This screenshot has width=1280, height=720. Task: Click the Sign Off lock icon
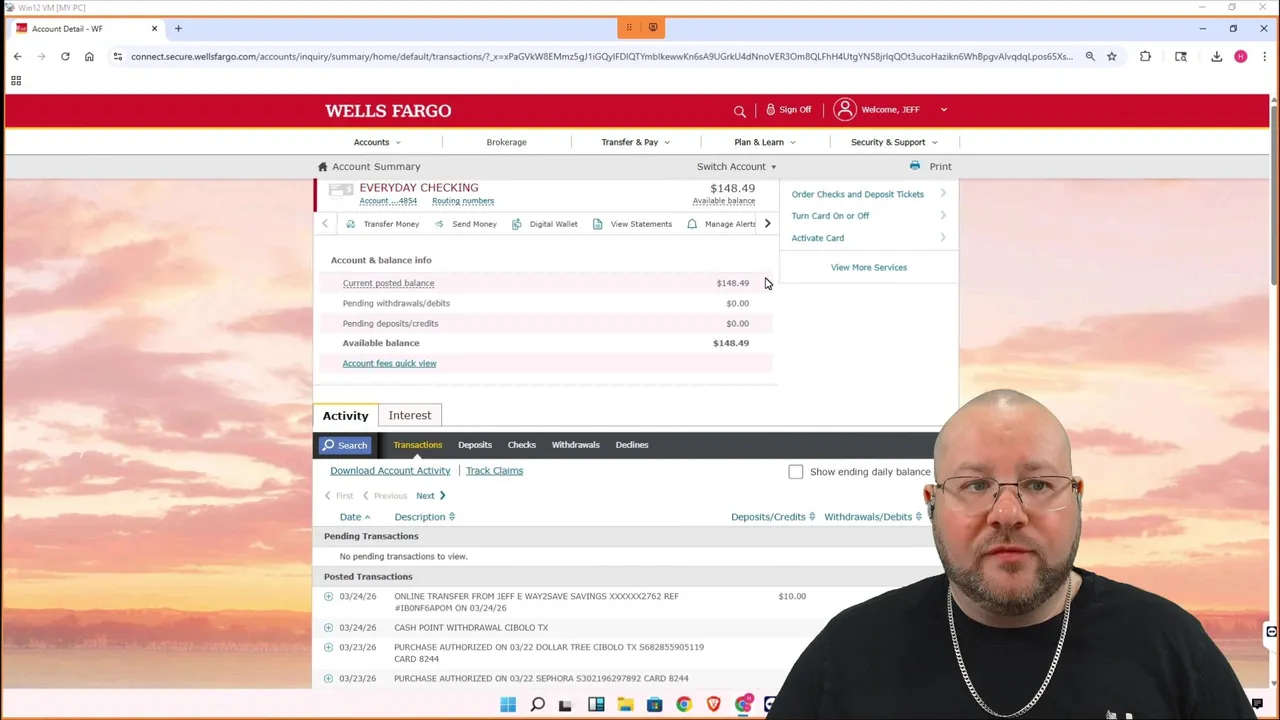click(x=770, y=109)
